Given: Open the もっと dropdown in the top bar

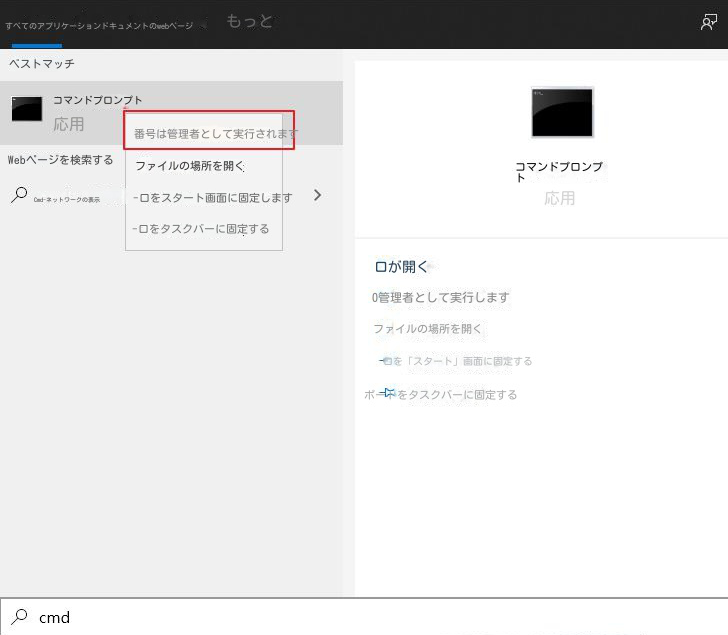Looking at the screenshot, I should pyautogui.click(x=249, y=21).
